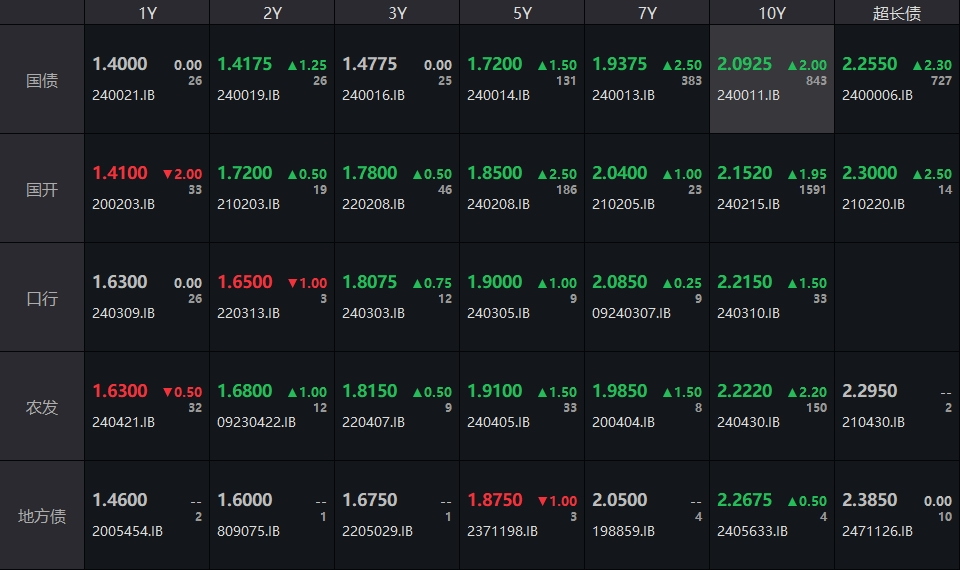This screenshot has height=570, width=960.
Task: Click the 1.4100 yield in 国开 row
Action: [x=120, y=173]
